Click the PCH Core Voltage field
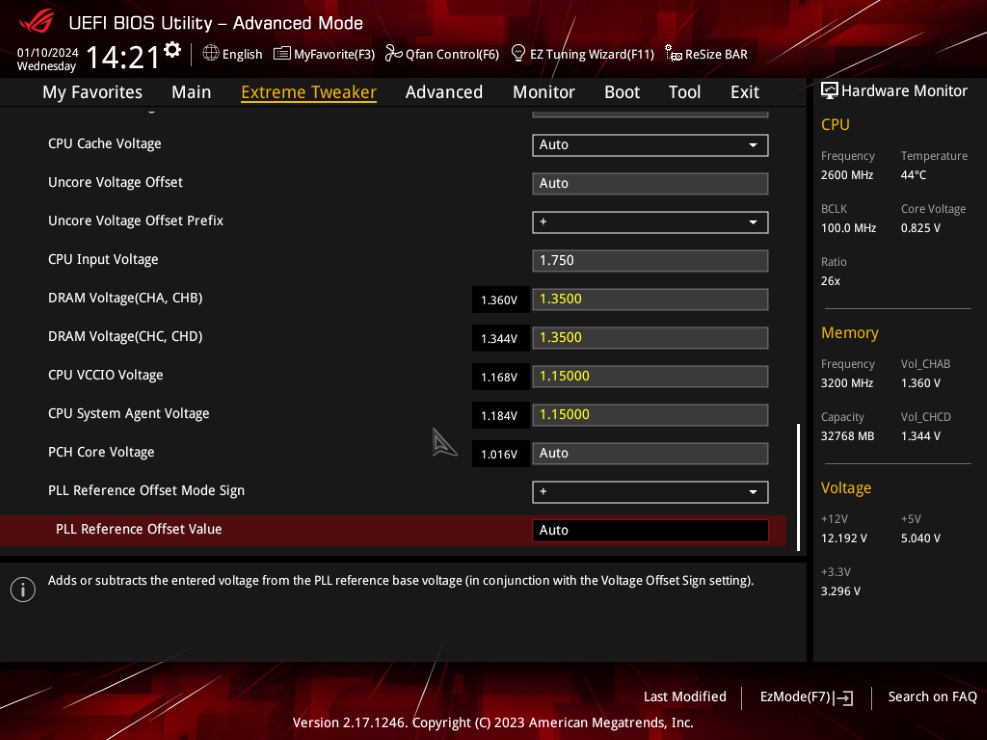 click(x=650, y=453)
